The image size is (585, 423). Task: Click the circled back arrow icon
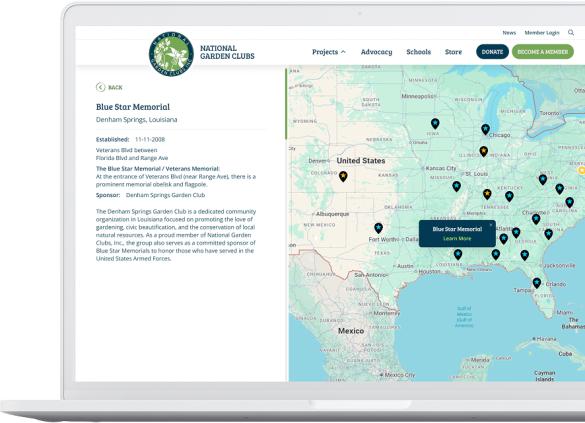100,87
